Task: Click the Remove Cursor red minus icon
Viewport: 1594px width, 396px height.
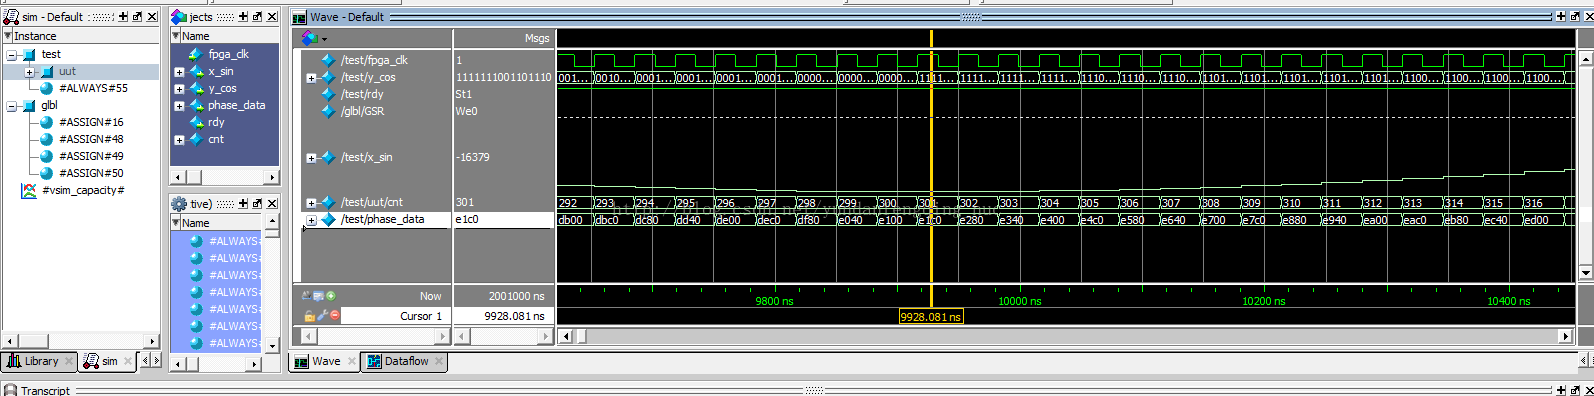Action: coord(335,315)
